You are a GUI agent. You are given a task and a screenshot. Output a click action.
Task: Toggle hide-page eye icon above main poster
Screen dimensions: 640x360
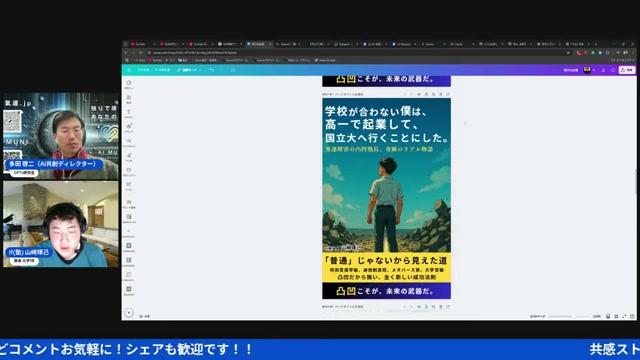click(419, 94)
